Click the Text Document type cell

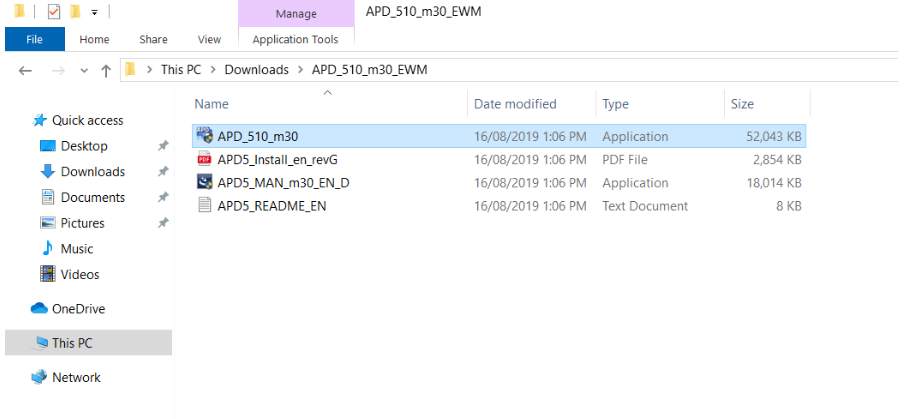(x=645, y=206)
